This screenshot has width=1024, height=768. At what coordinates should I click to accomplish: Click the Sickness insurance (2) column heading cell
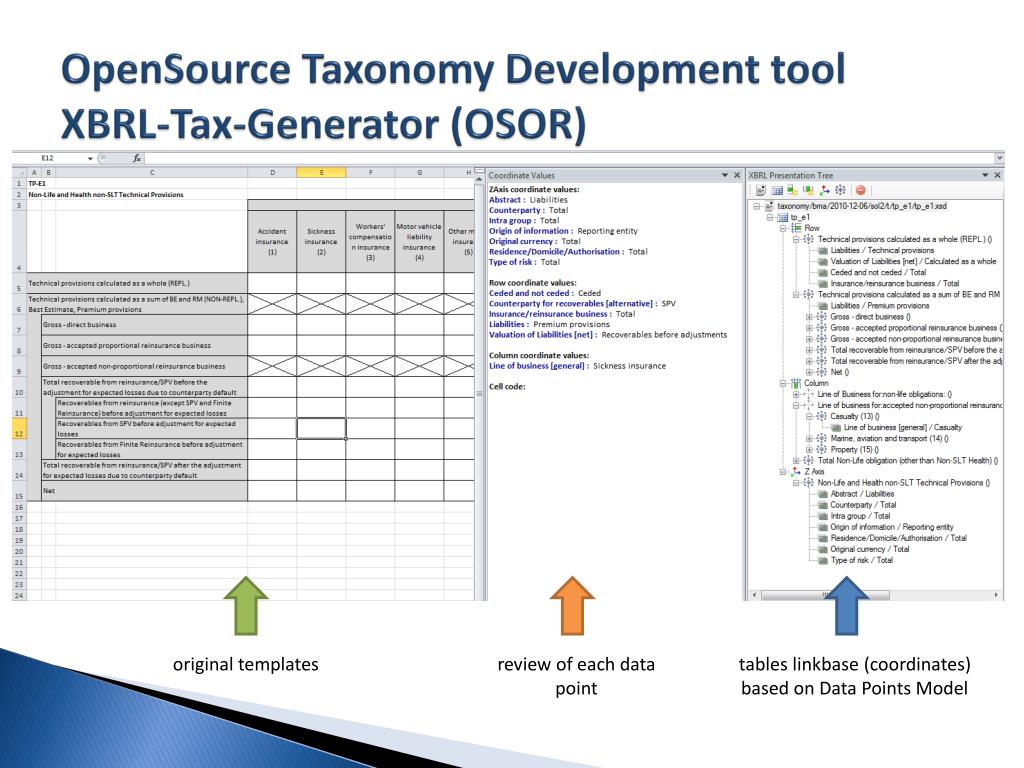tap(321, 242)
